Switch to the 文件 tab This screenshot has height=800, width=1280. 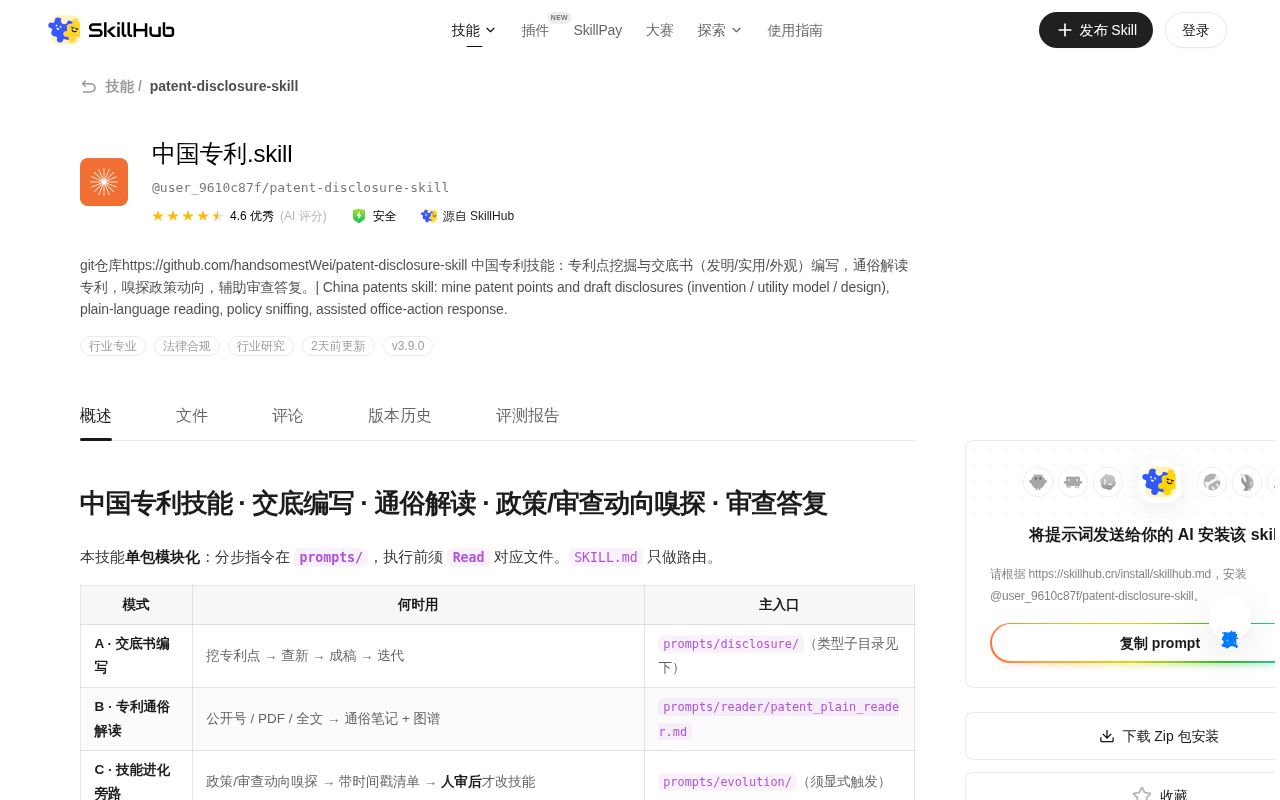click(x=192, y=416)
